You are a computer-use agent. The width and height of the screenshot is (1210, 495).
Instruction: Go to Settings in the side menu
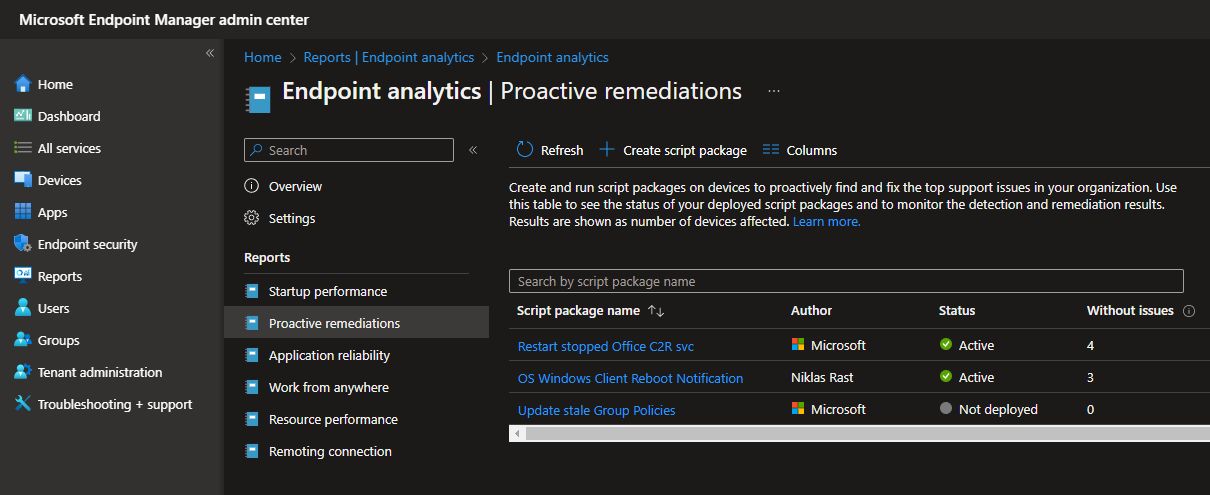coord(291,219)
